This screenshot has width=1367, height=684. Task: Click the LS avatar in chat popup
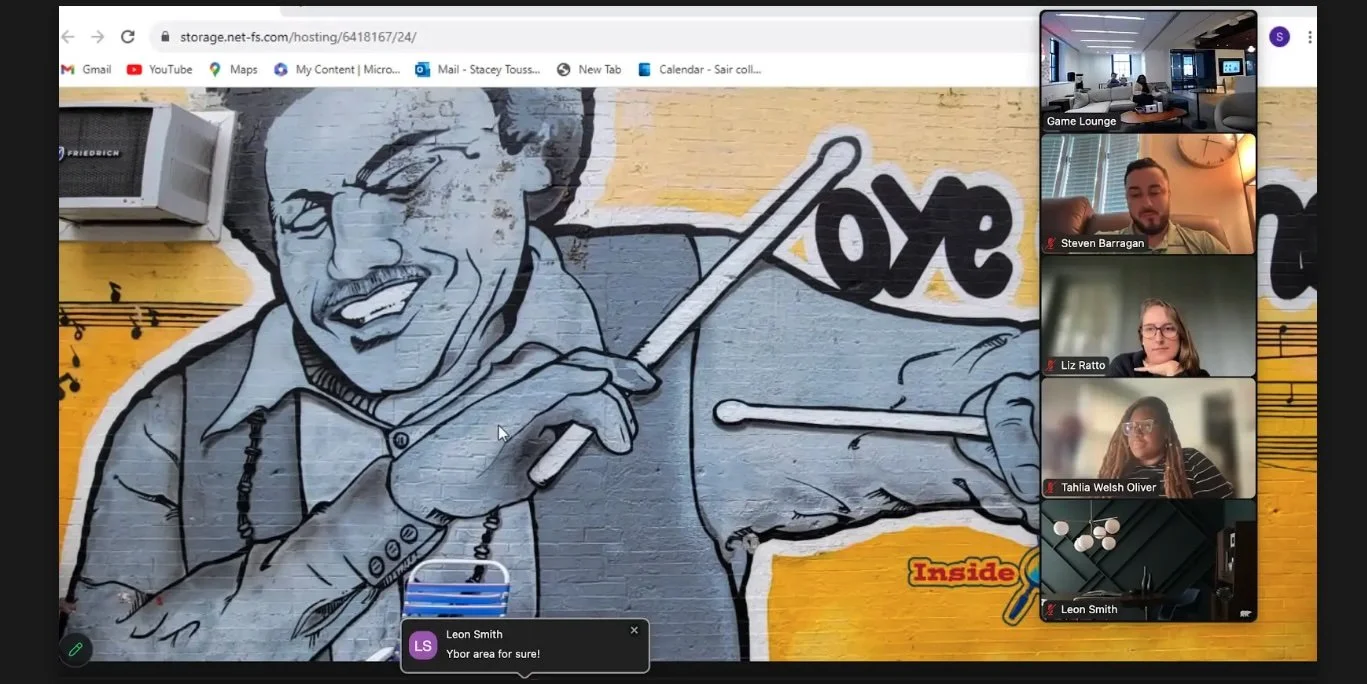(x=423, y=646)
